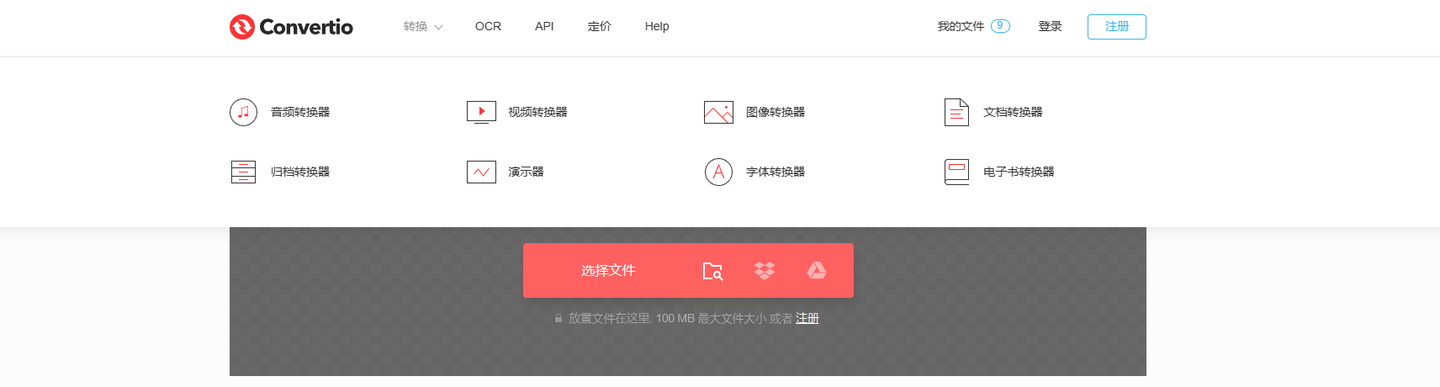The height and width of the screenshot is (387, 1440).
Task: Open the presentation converter chart icon
Action: 481,172
